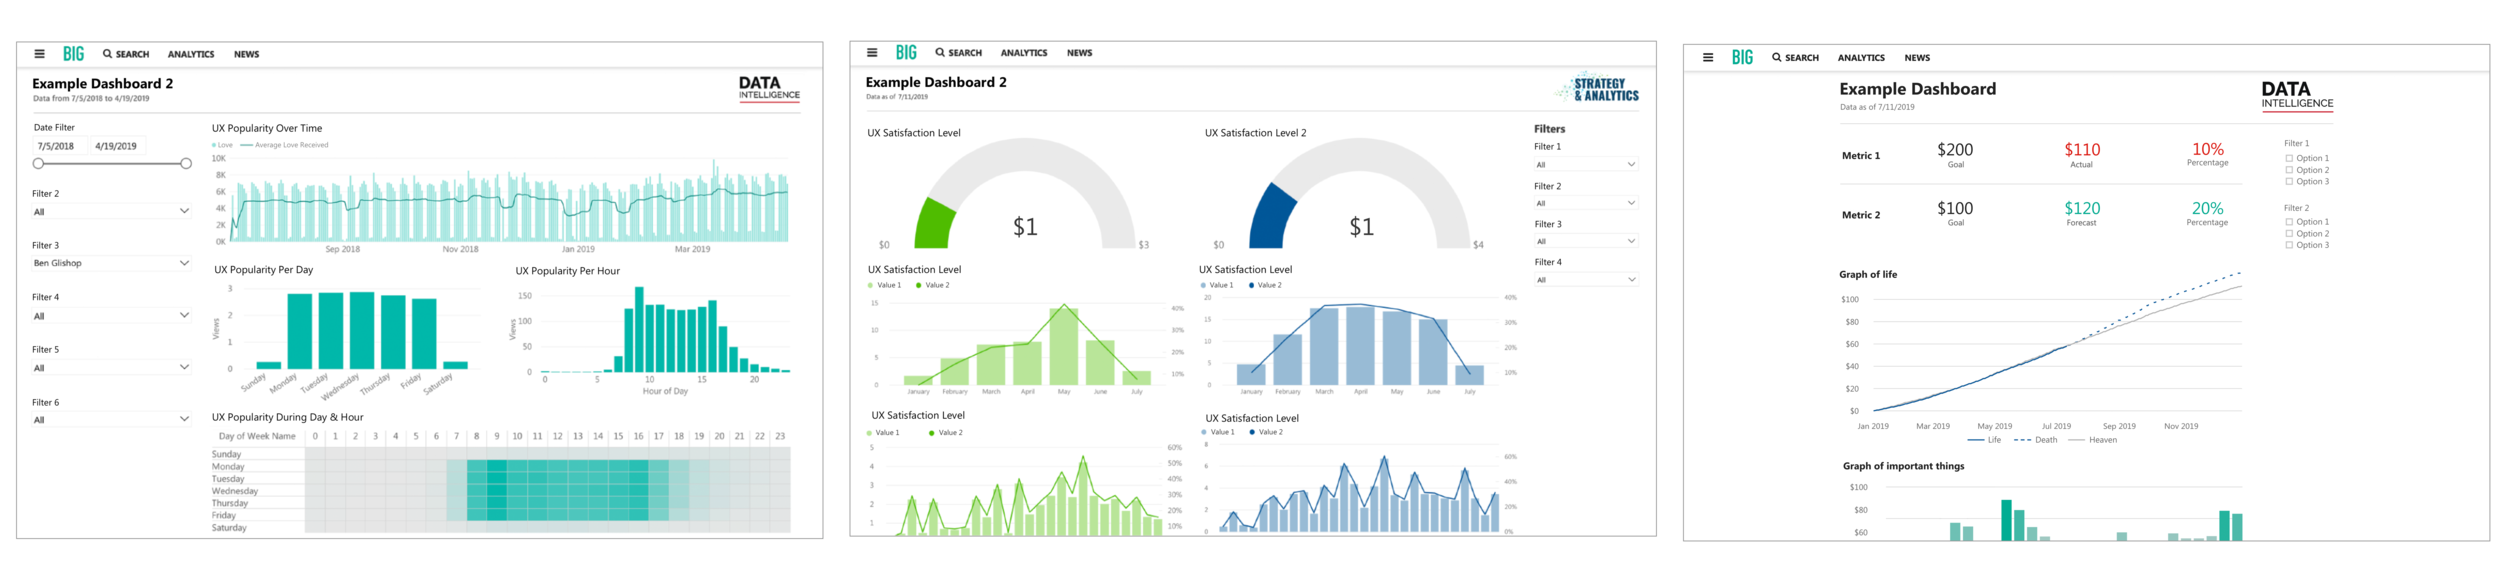Screen dimensions: 2500x568
Task: Click Heaven legend entry in Graph of life
Action: (x=2092, y=440)
